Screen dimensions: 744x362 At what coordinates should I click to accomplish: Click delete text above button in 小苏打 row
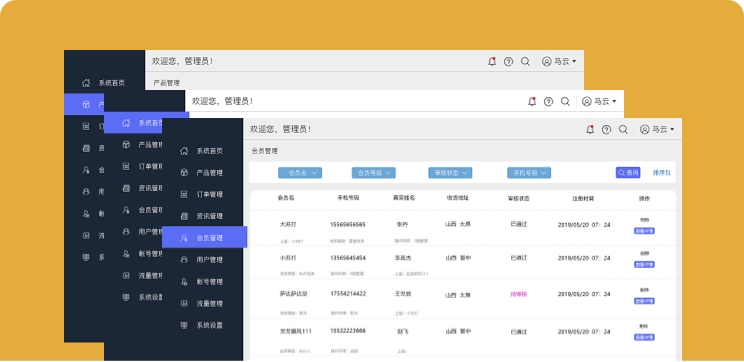pos(644,254)
